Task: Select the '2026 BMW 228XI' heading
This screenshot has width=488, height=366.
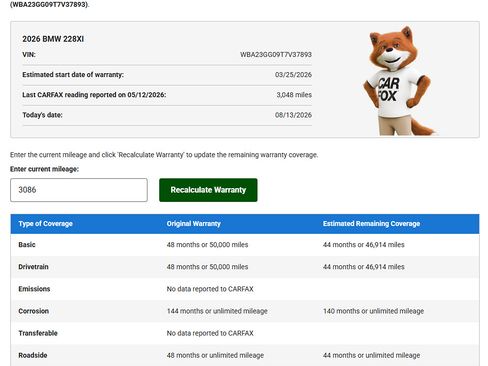Action: coord(53,39)
